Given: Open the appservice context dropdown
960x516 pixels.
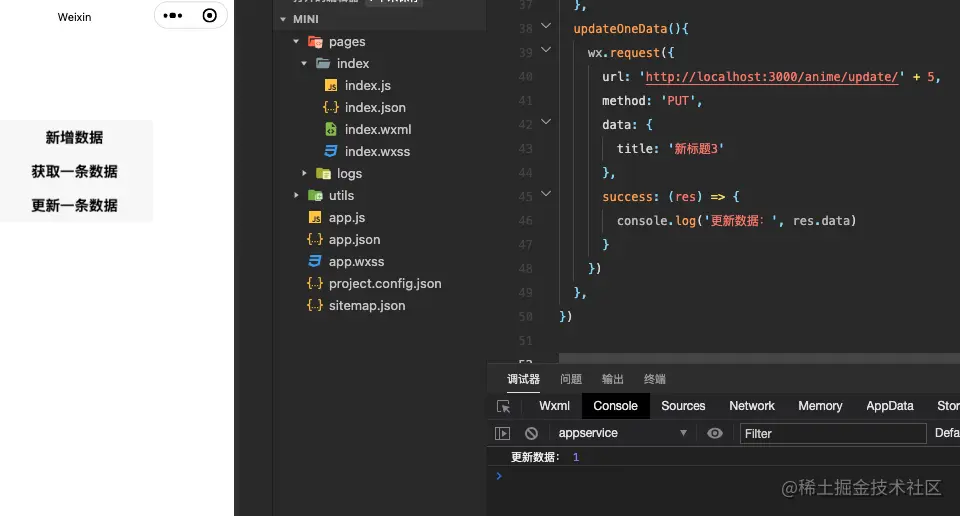Looking at the screenshot, I should [x=623, y=433].
